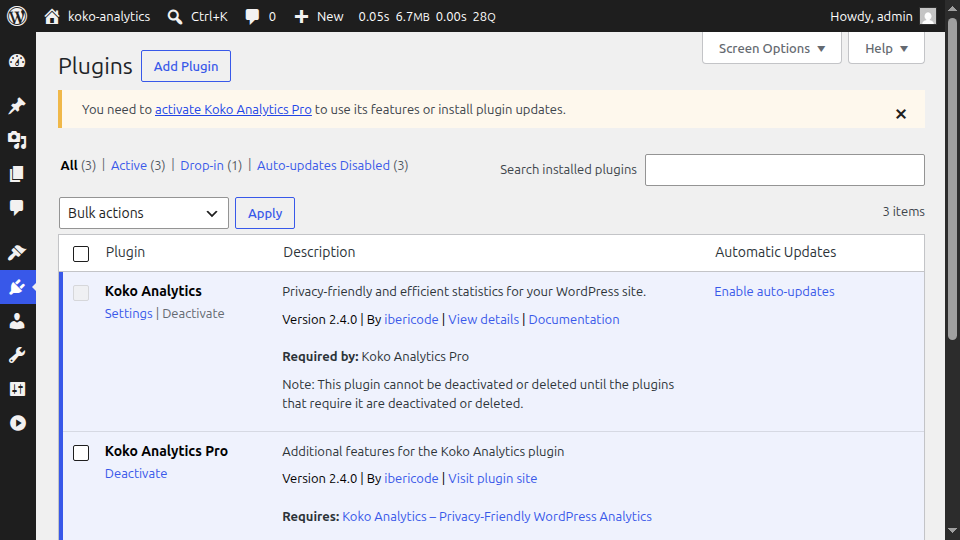Open Comments icon in sidebar
960x540 pixels.
[17, 208]
